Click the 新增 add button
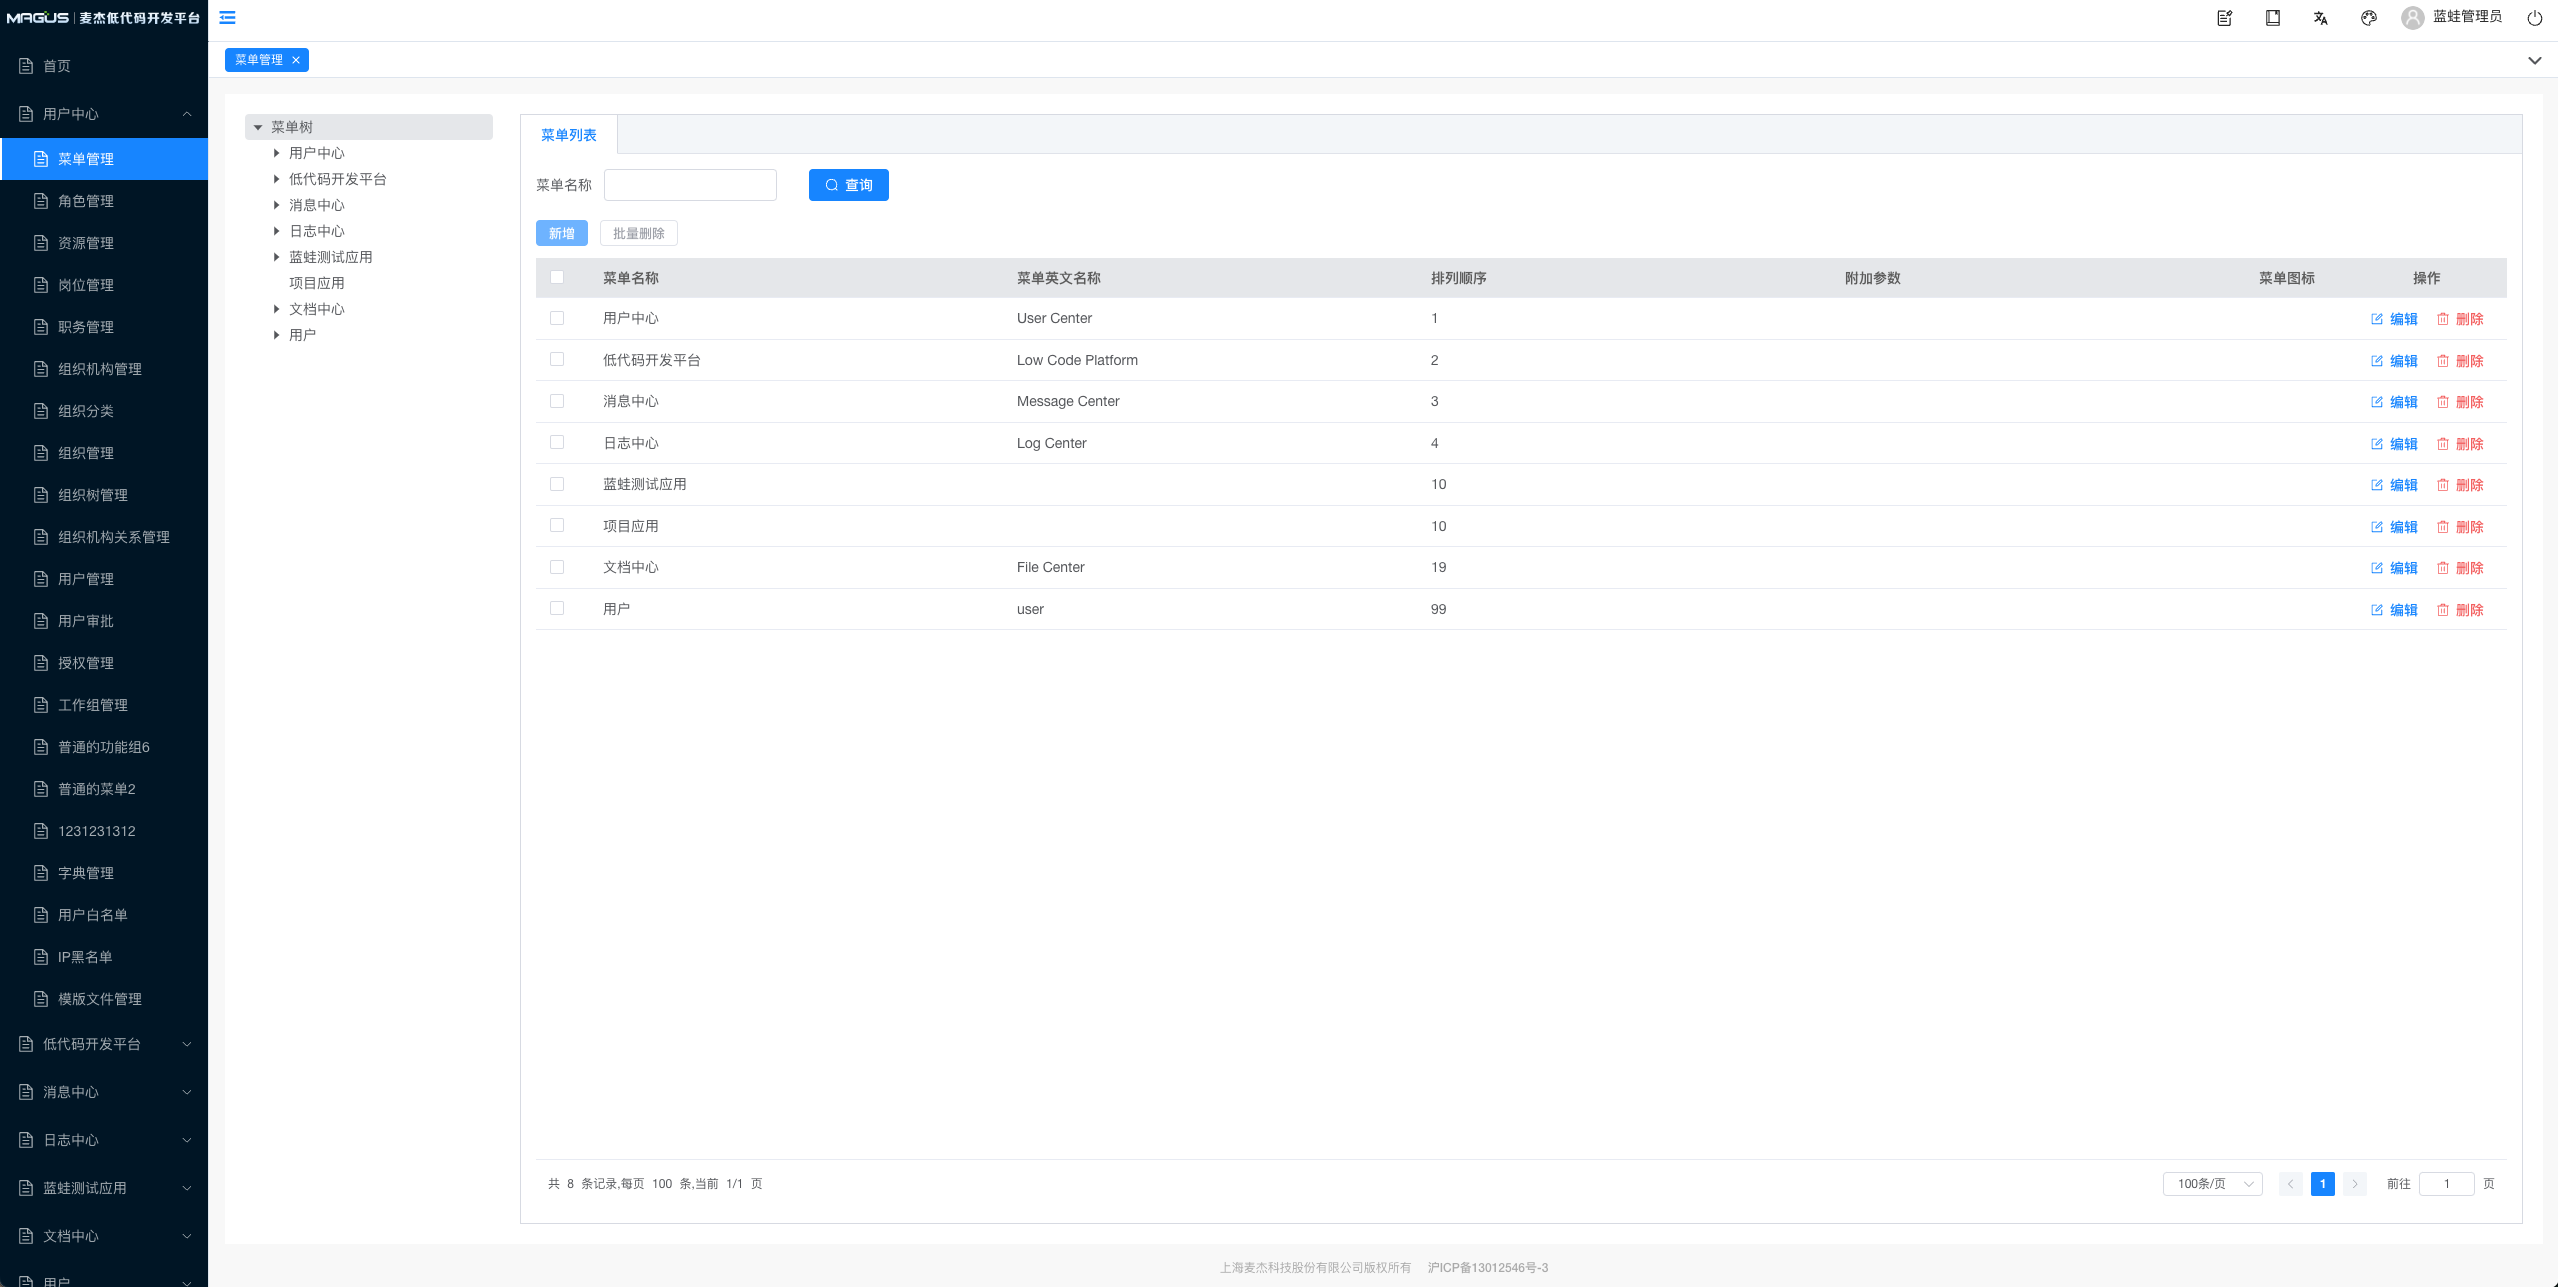 coord(562,233)
